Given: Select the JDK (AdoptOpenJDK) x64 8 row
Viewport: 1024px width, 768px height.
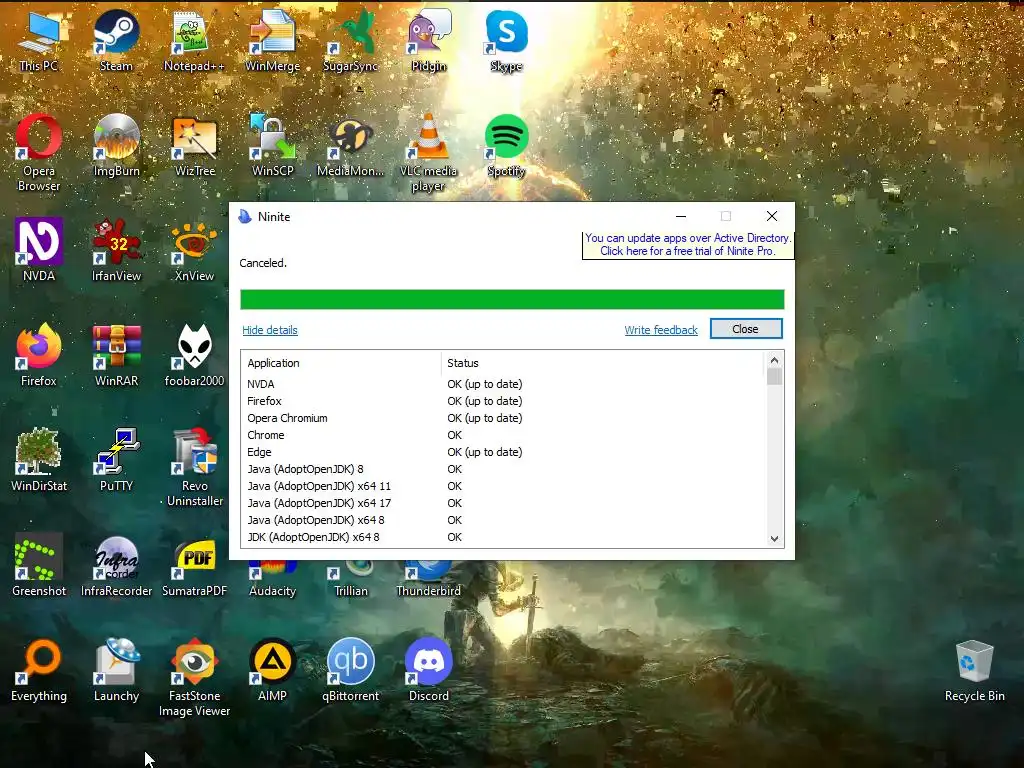Looking at the screenshot, I should click(503, 537).
